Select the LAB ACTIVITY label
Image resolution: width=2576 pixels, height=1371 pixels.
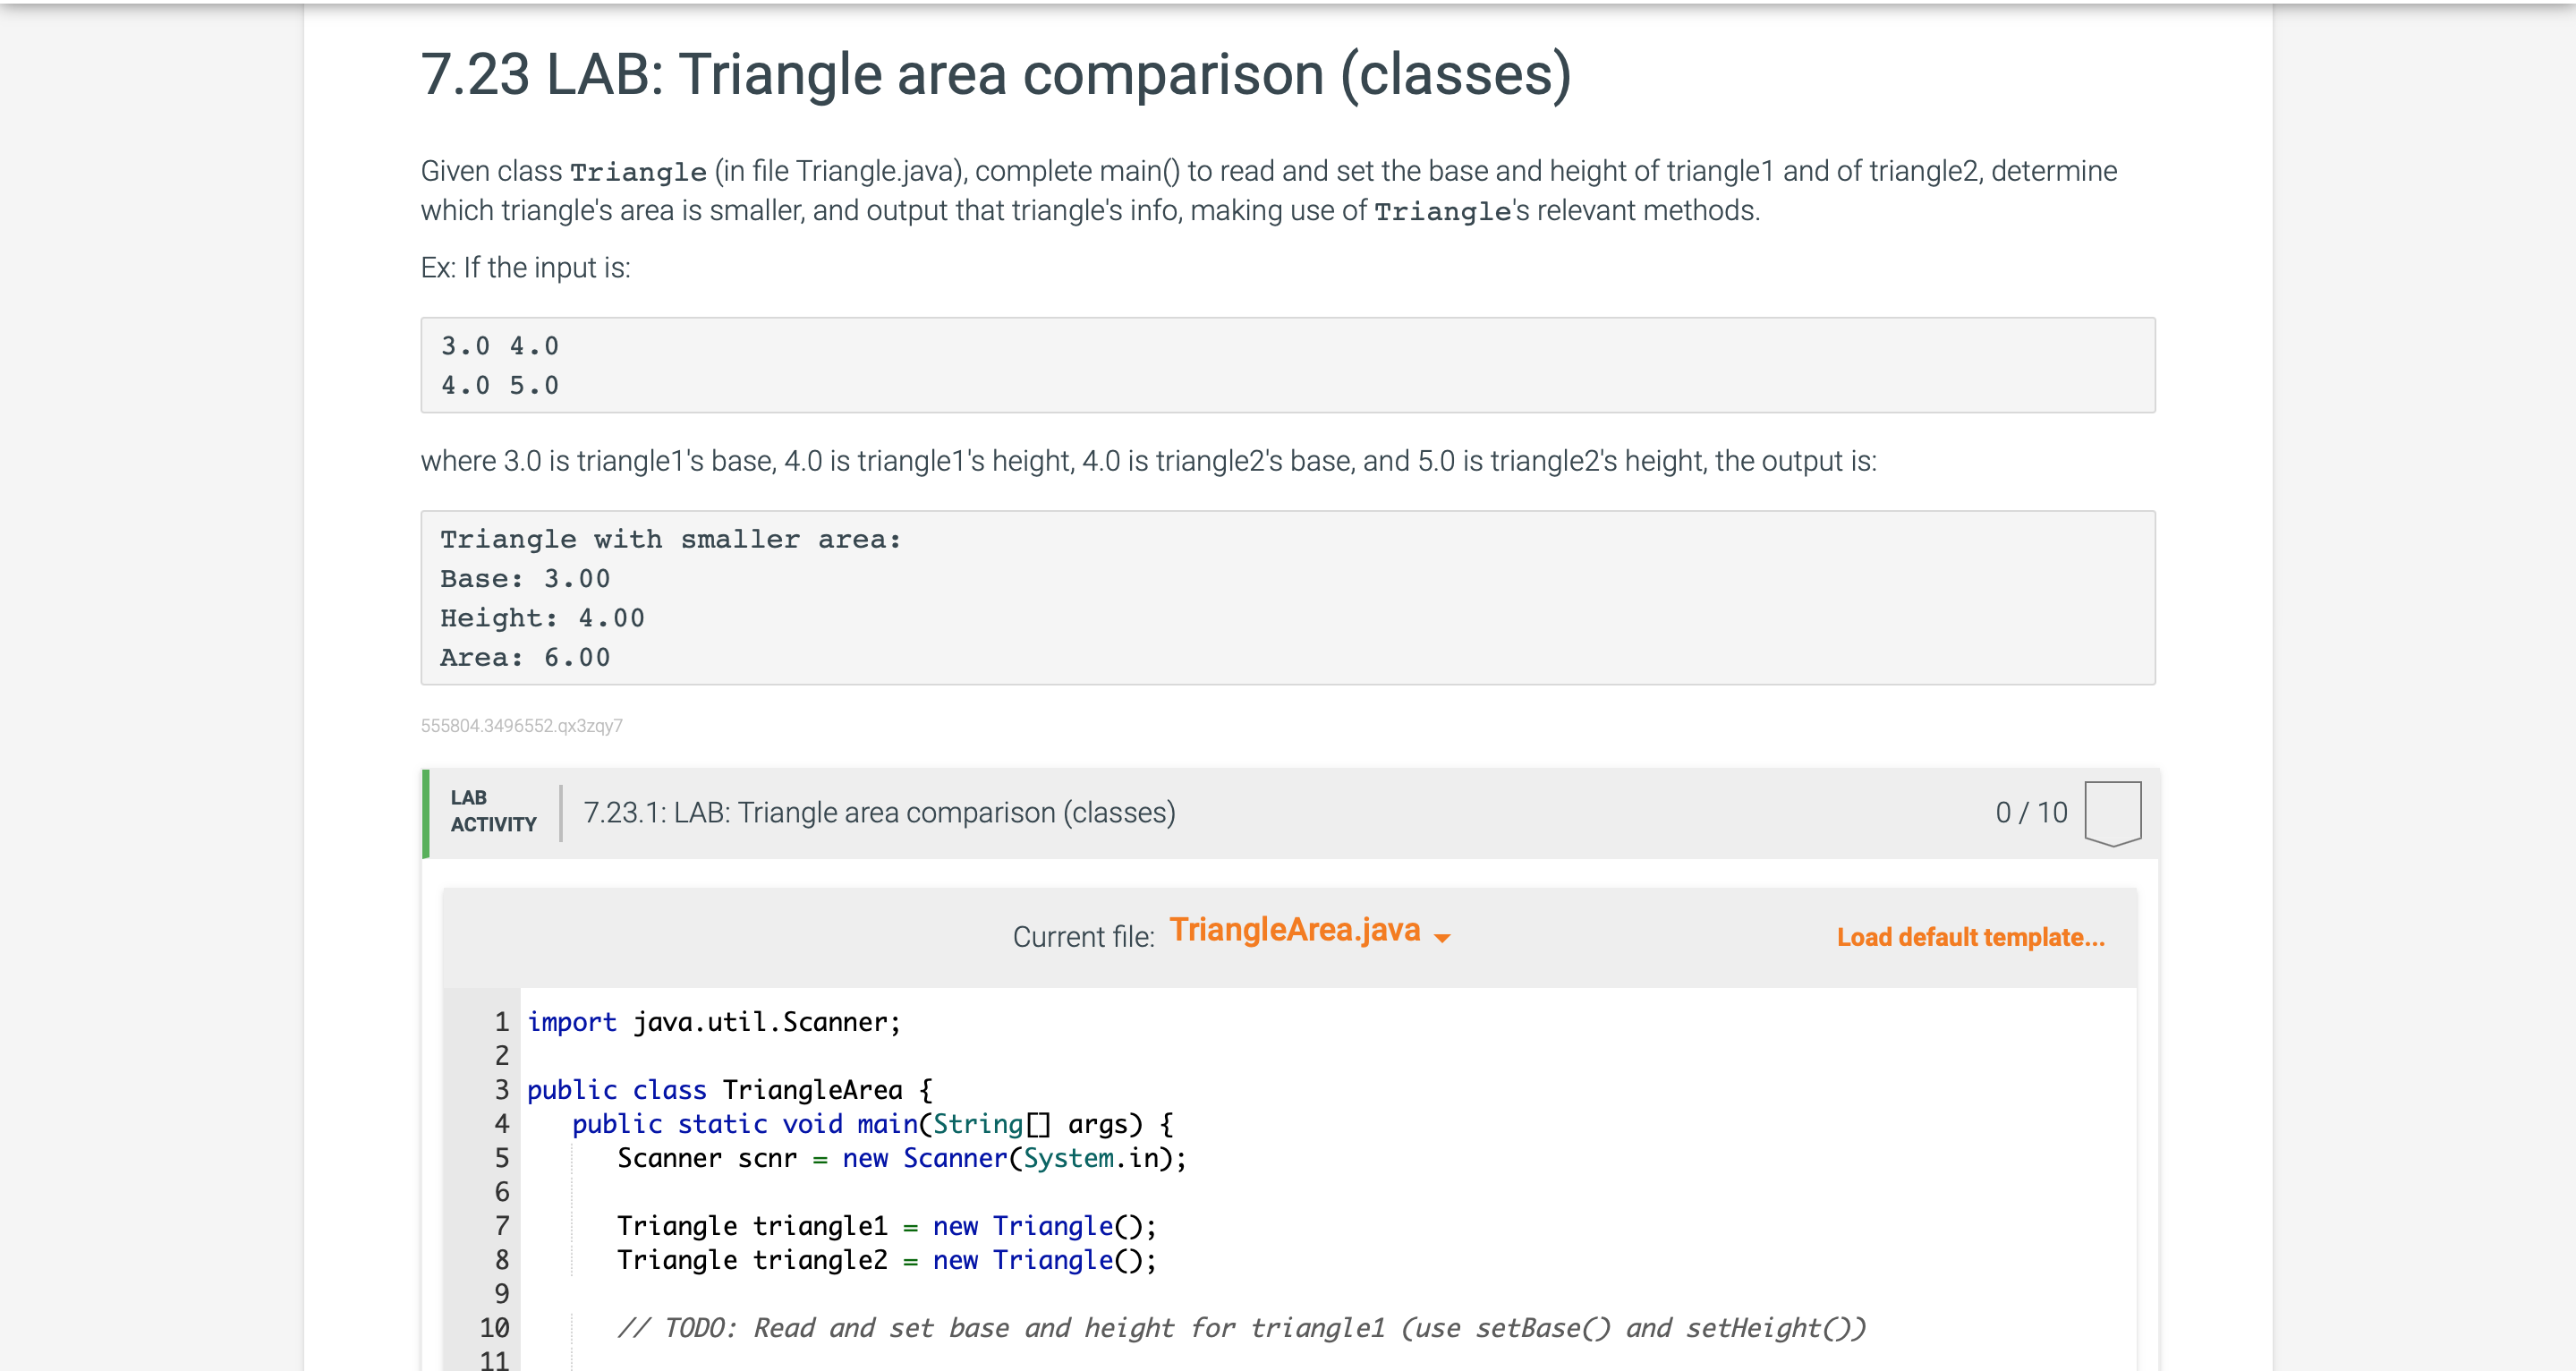pyautogui.click(x=492, y=811)
